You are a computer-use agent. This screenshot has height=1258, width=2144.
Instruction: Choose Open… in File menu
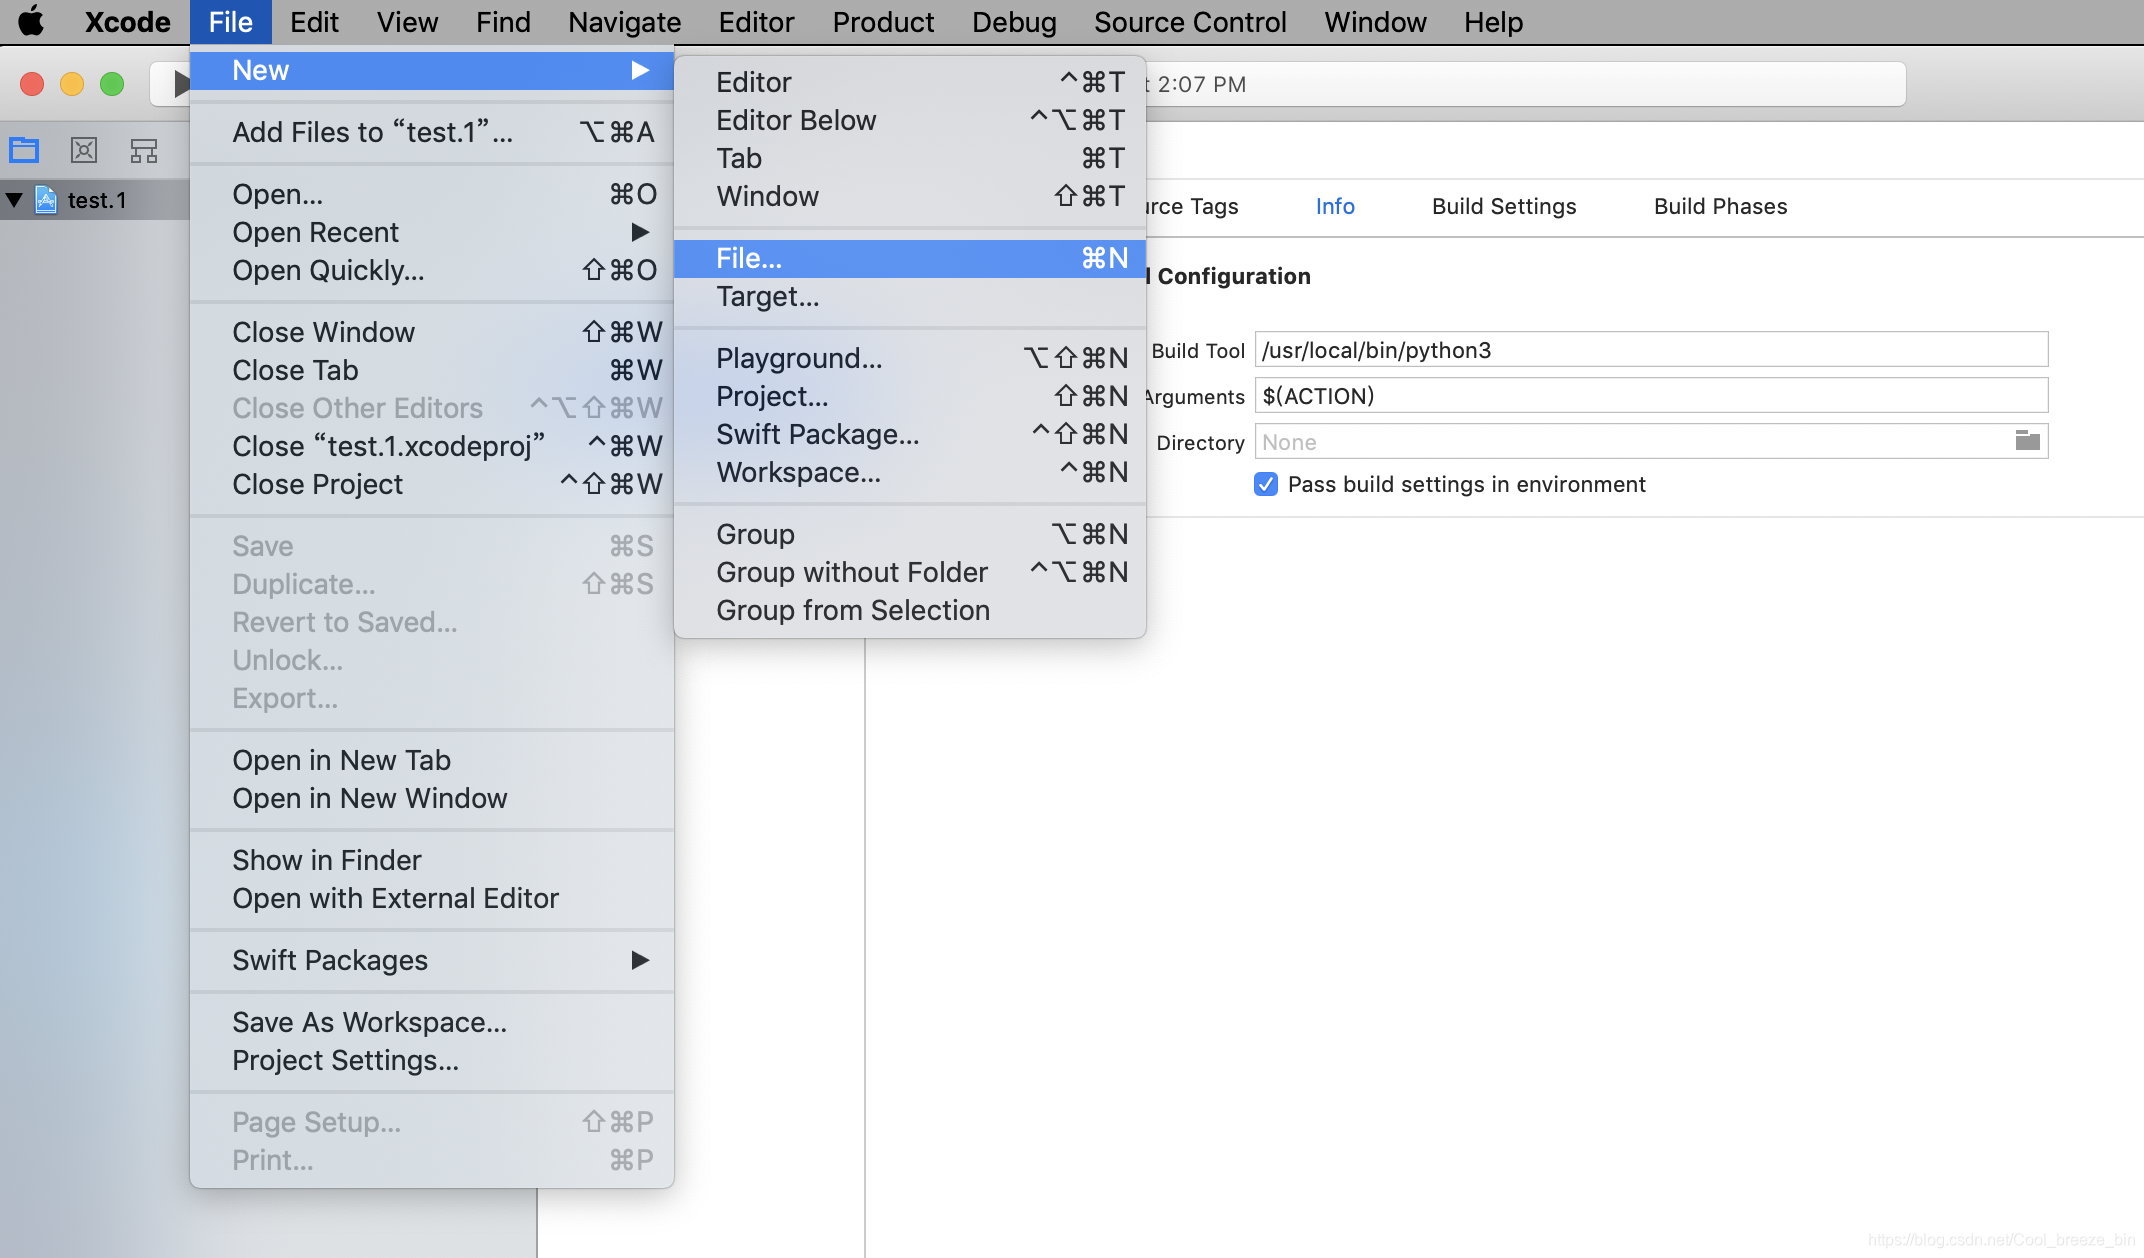pyautogui.click(x=432, y=194)
